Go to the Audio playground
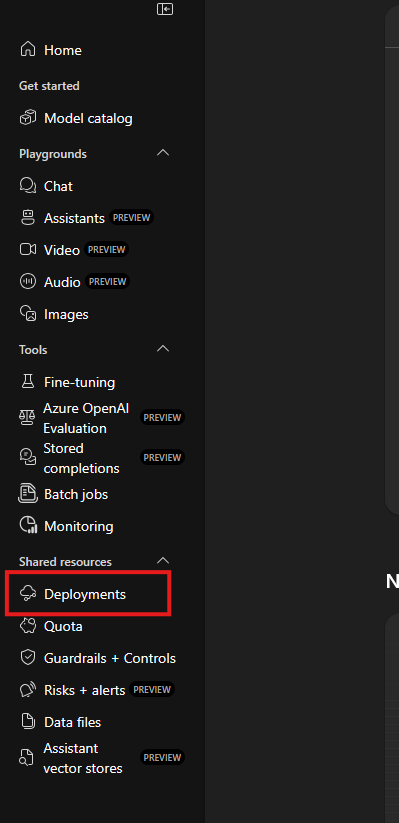The width and height of the screenshot is (399, 823). point(62,282)
